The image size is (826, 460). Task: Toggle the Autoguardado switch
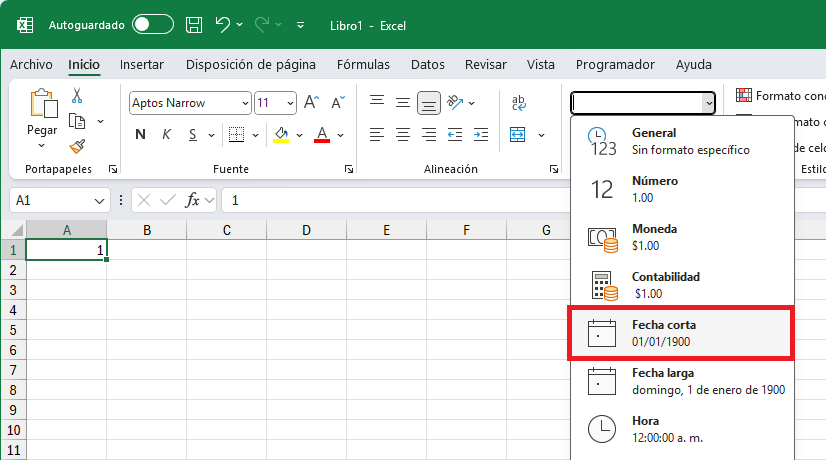(x=153, y=25)
